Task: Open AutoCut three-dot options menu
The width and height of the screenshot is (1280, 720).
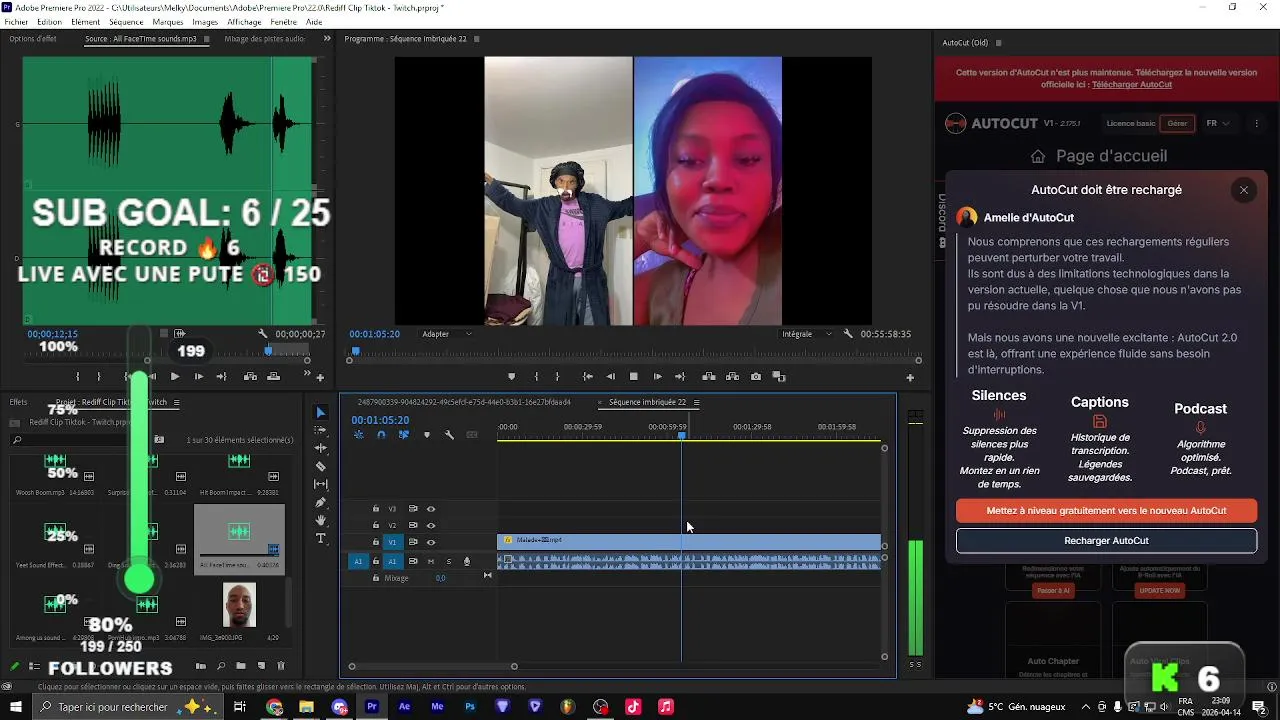Action: coord(1257,123)
